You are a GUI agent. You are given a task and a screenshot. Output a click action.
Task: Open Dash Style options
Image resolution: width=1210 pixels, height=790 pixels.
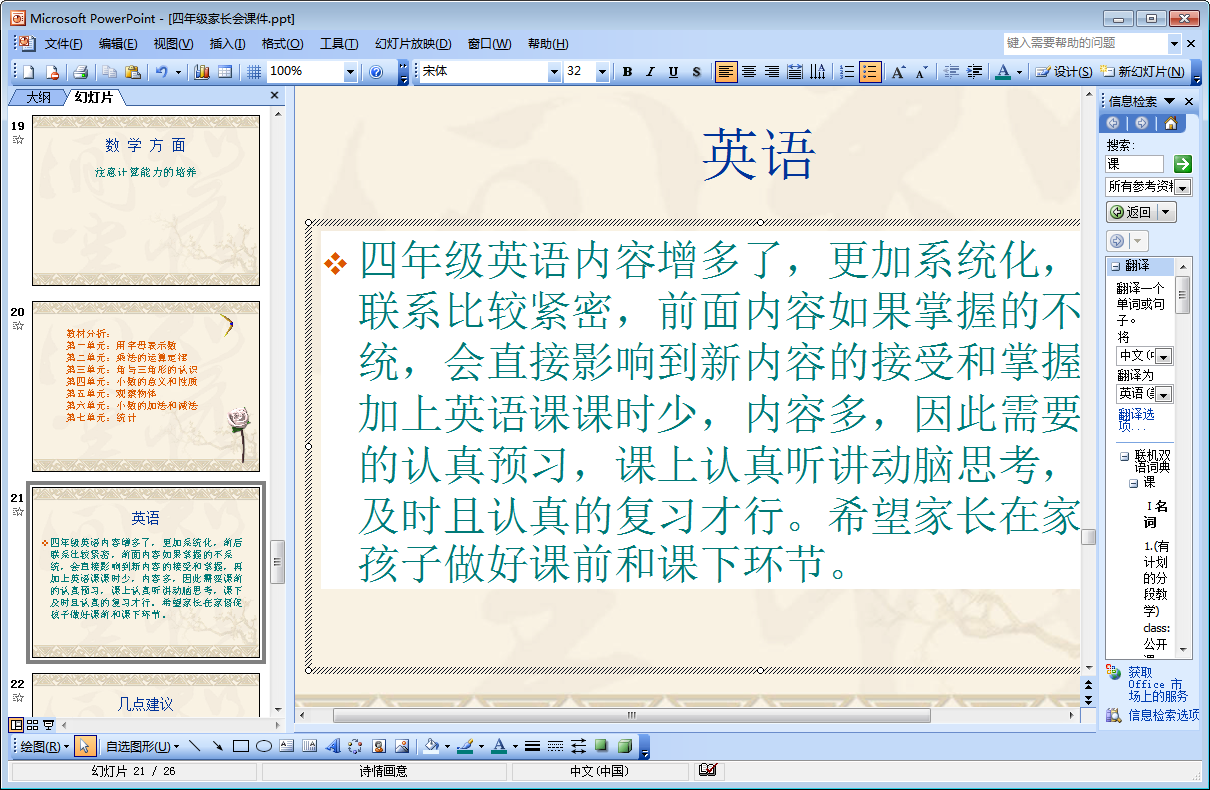(x=555, y=746)
